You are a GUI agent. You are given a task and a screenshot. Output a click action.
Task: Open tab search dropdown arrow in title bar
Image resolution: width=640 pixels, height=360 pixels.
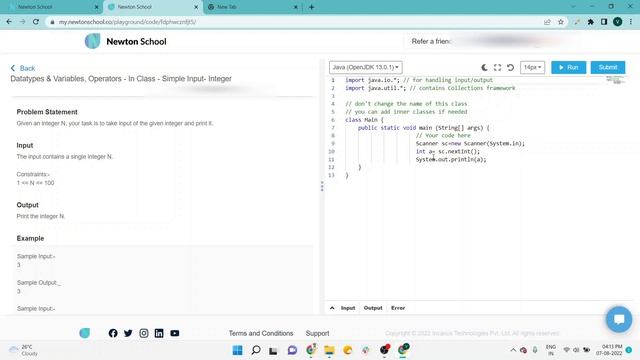573,7
